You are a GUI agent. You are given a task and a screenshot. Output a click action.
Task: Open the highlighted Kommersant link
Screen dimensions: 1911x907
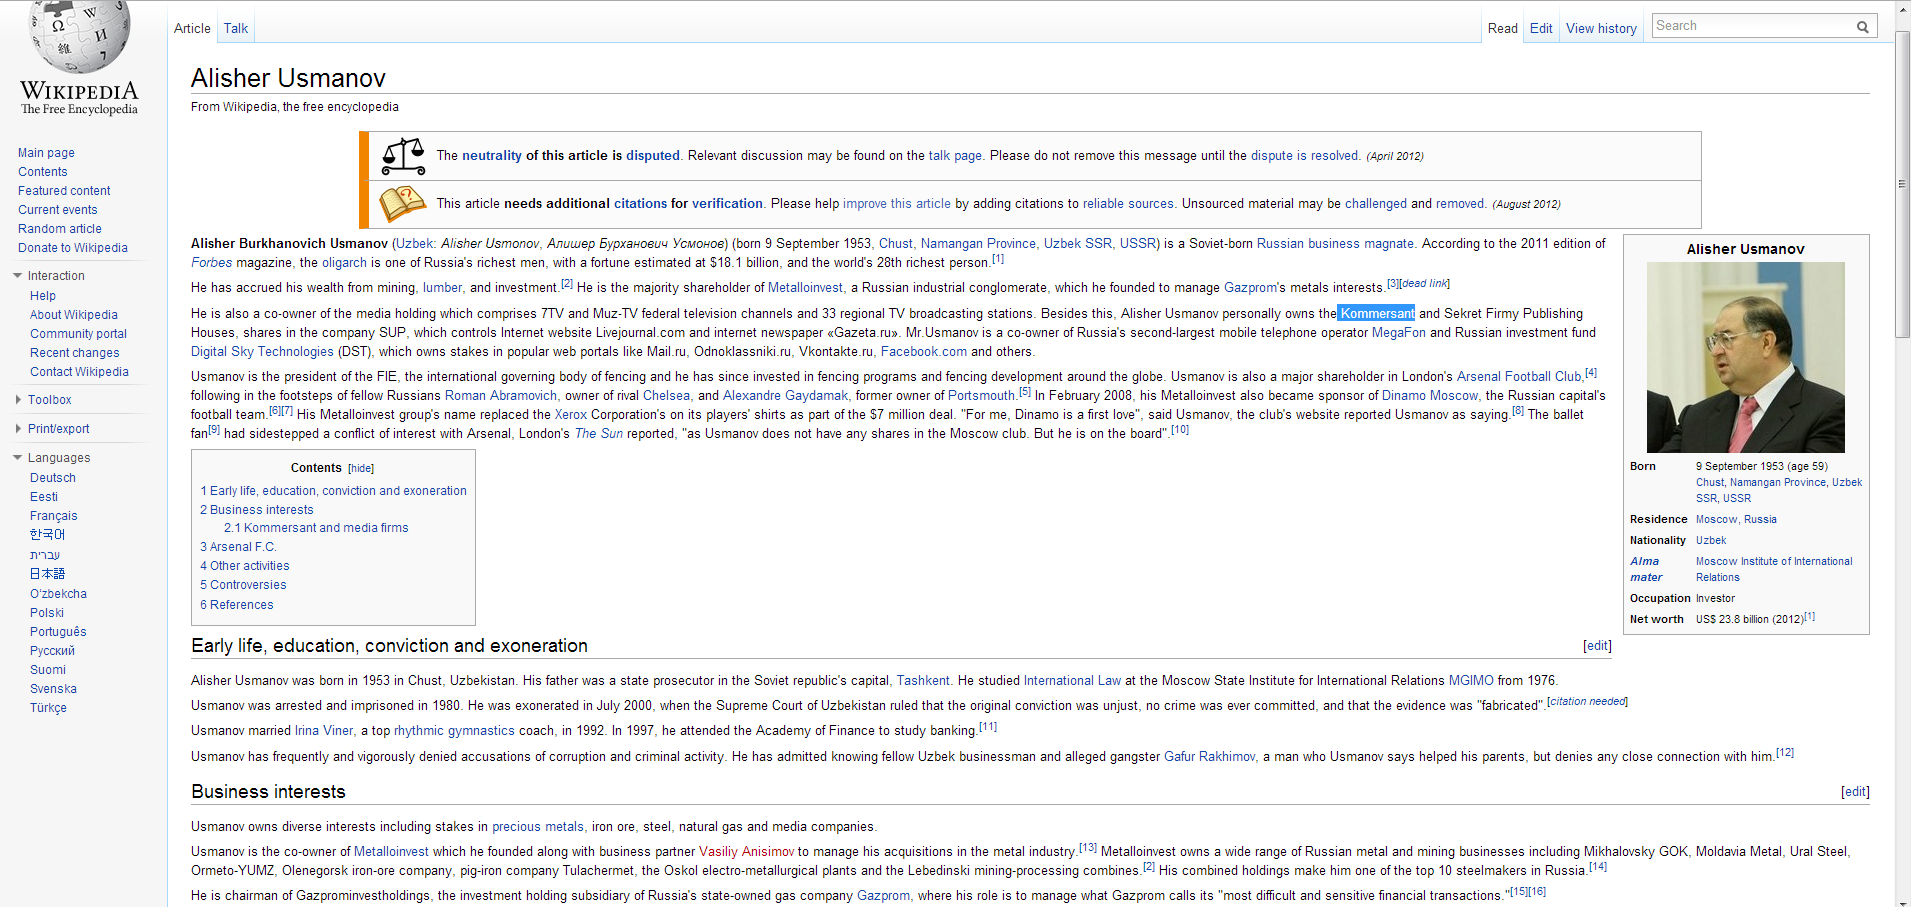point(1377,314)
